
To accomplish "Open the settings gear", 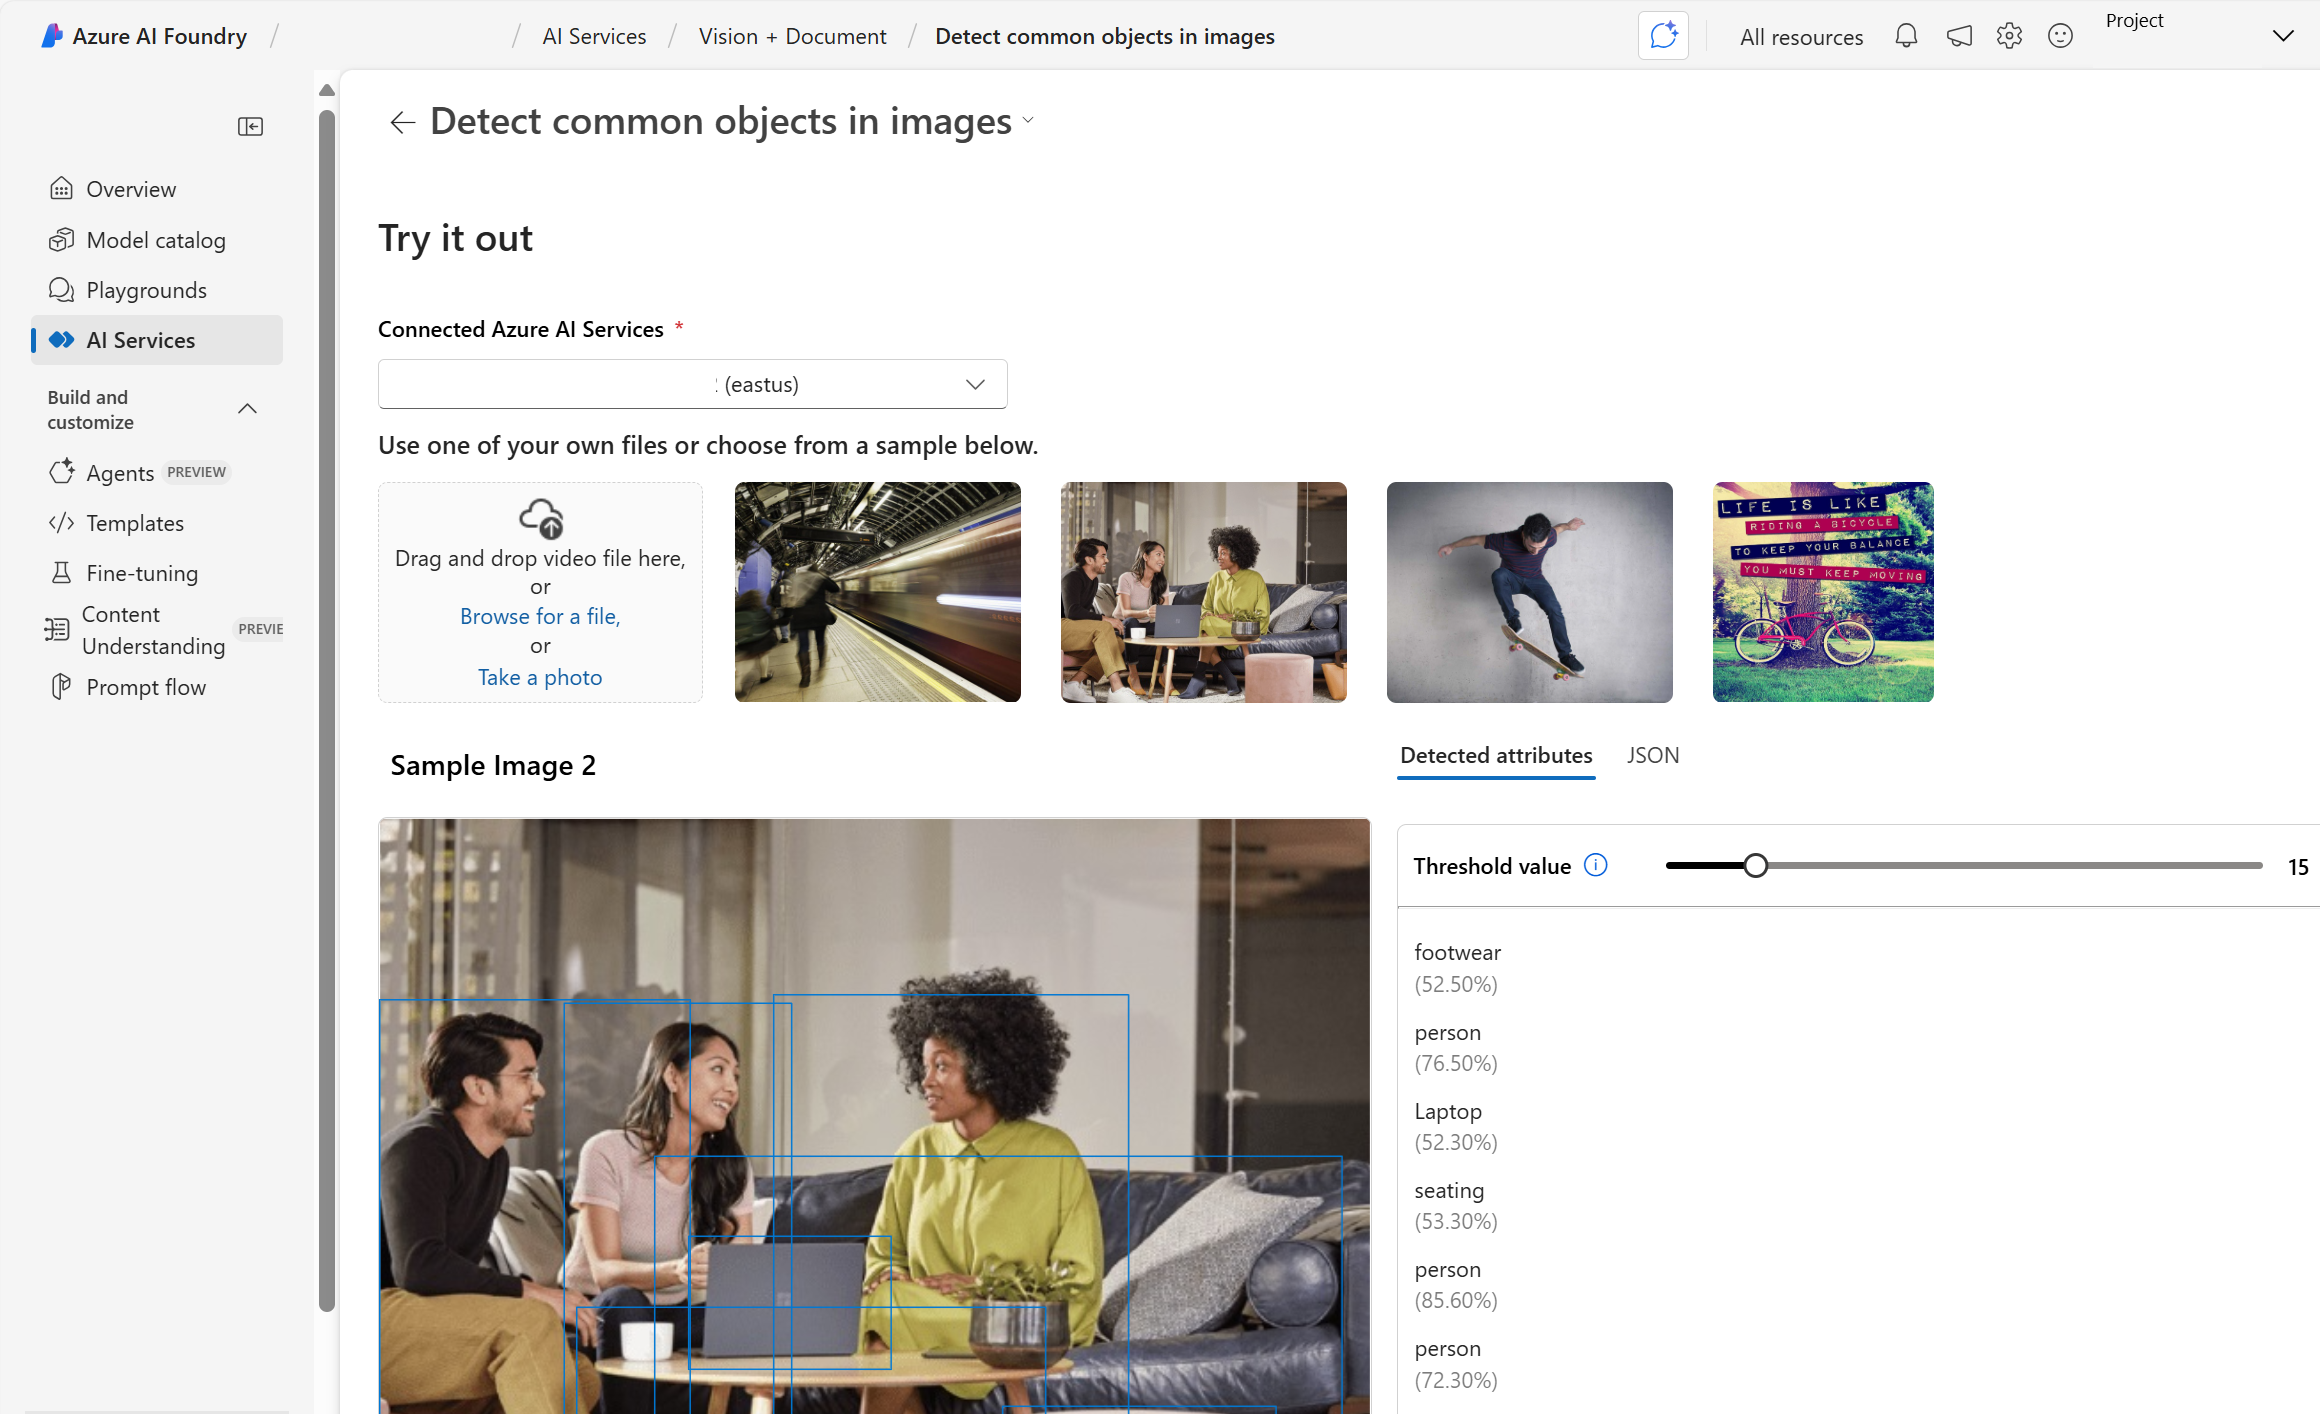I will point(2009,36).
